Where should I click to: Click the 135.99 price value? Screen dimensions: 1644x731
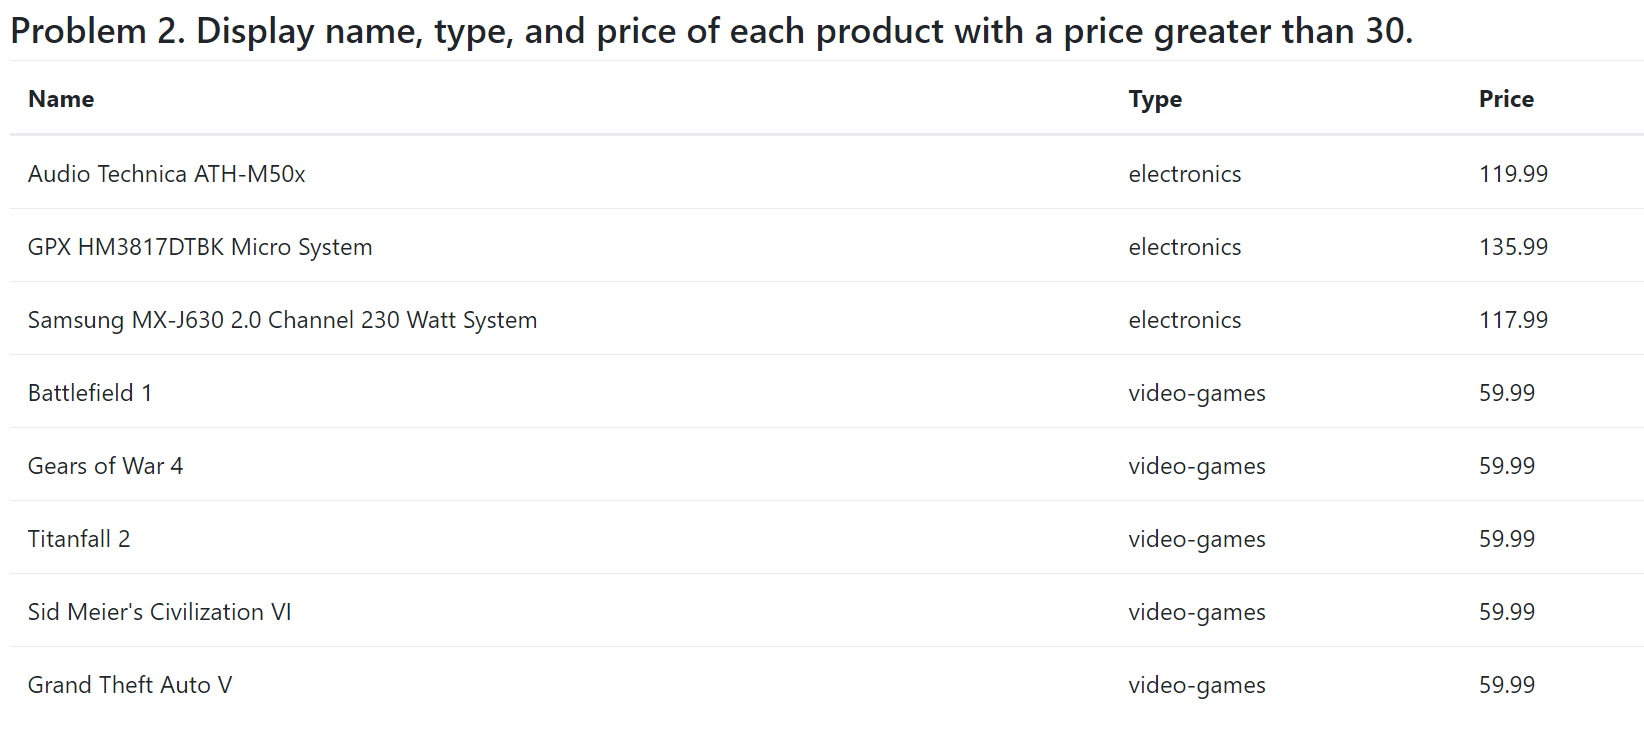click(x=1513, y=247)
